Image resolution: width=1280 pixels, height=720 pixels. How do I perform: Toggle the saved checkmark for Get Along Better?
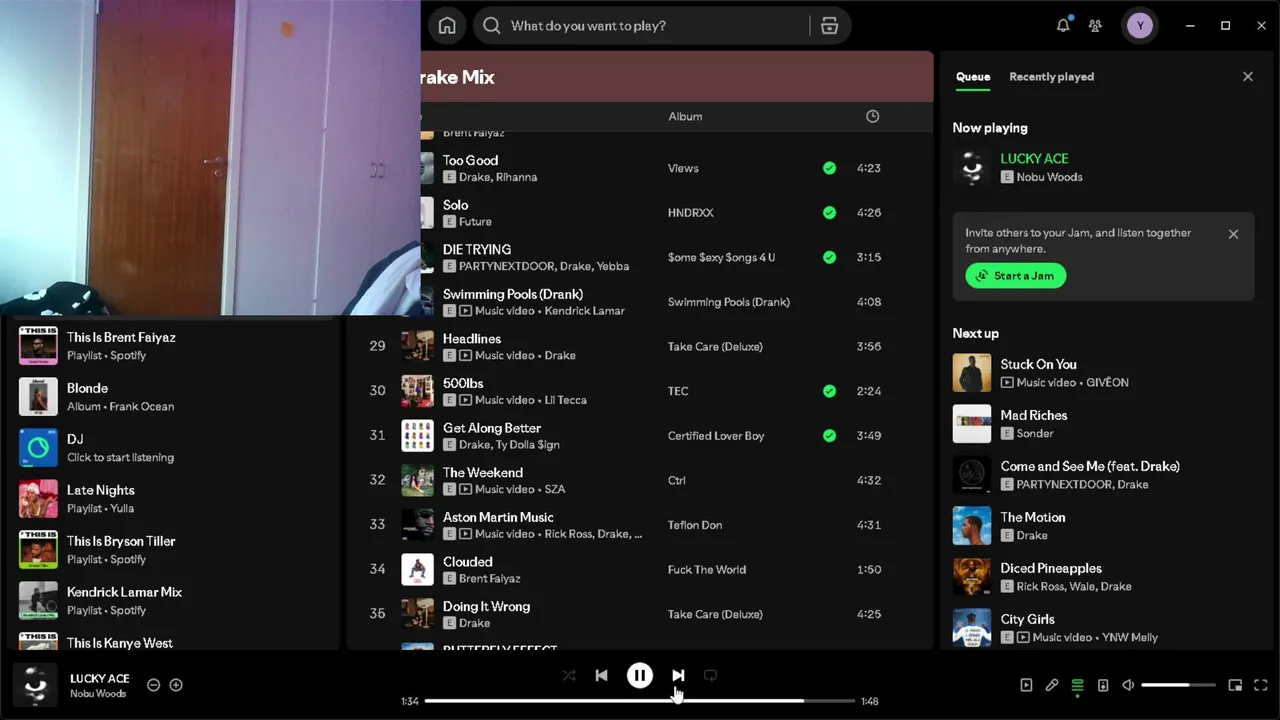tap(829, 436)
